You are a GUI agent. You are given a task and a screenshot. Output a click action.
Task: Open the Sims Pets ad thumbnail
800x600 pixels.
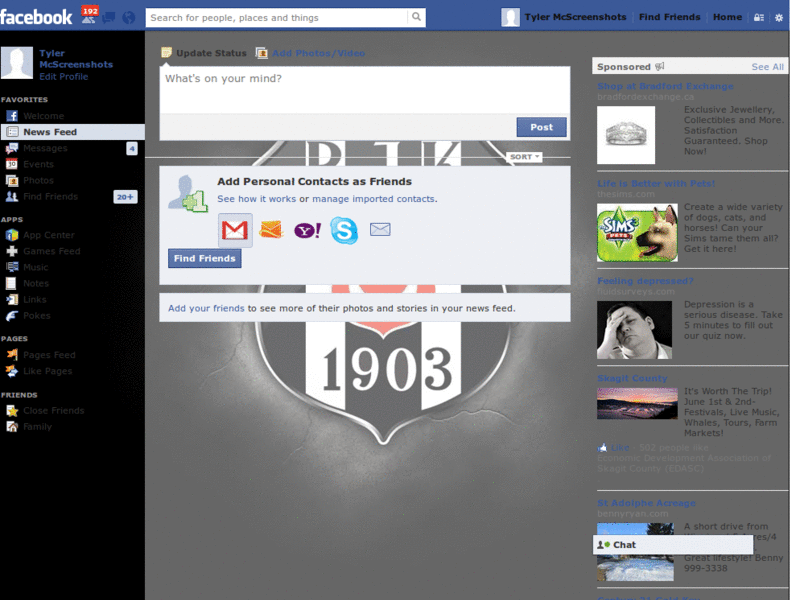click(x=637, y=233)
